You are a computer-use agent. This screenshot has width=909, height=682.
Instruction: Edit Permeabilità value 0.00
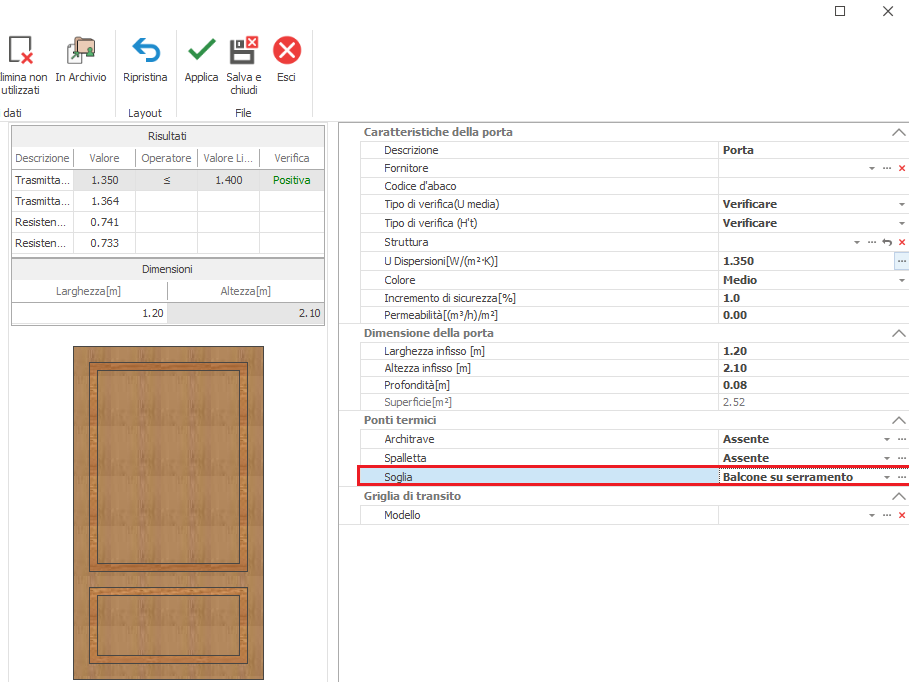click(813, 315)
